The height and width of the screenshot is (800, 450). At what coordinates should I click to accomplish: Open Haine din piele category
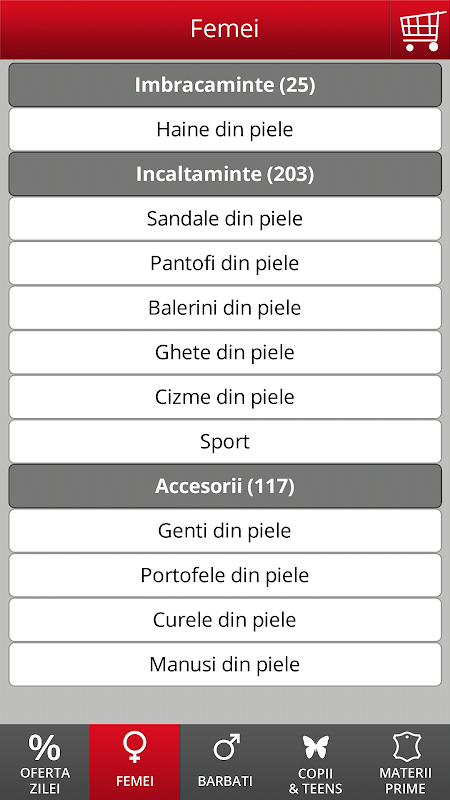[x=225, y=130]
